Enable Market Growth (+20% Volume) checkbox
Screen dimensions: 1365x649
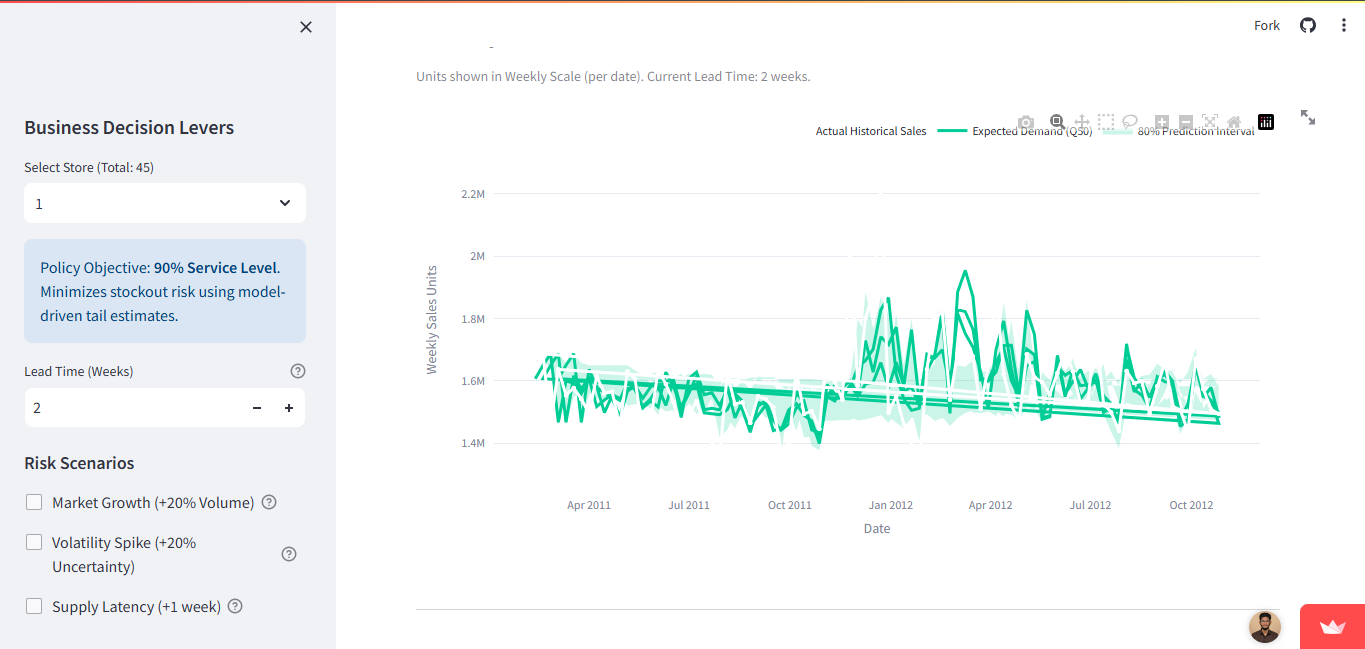click(34, 502)
